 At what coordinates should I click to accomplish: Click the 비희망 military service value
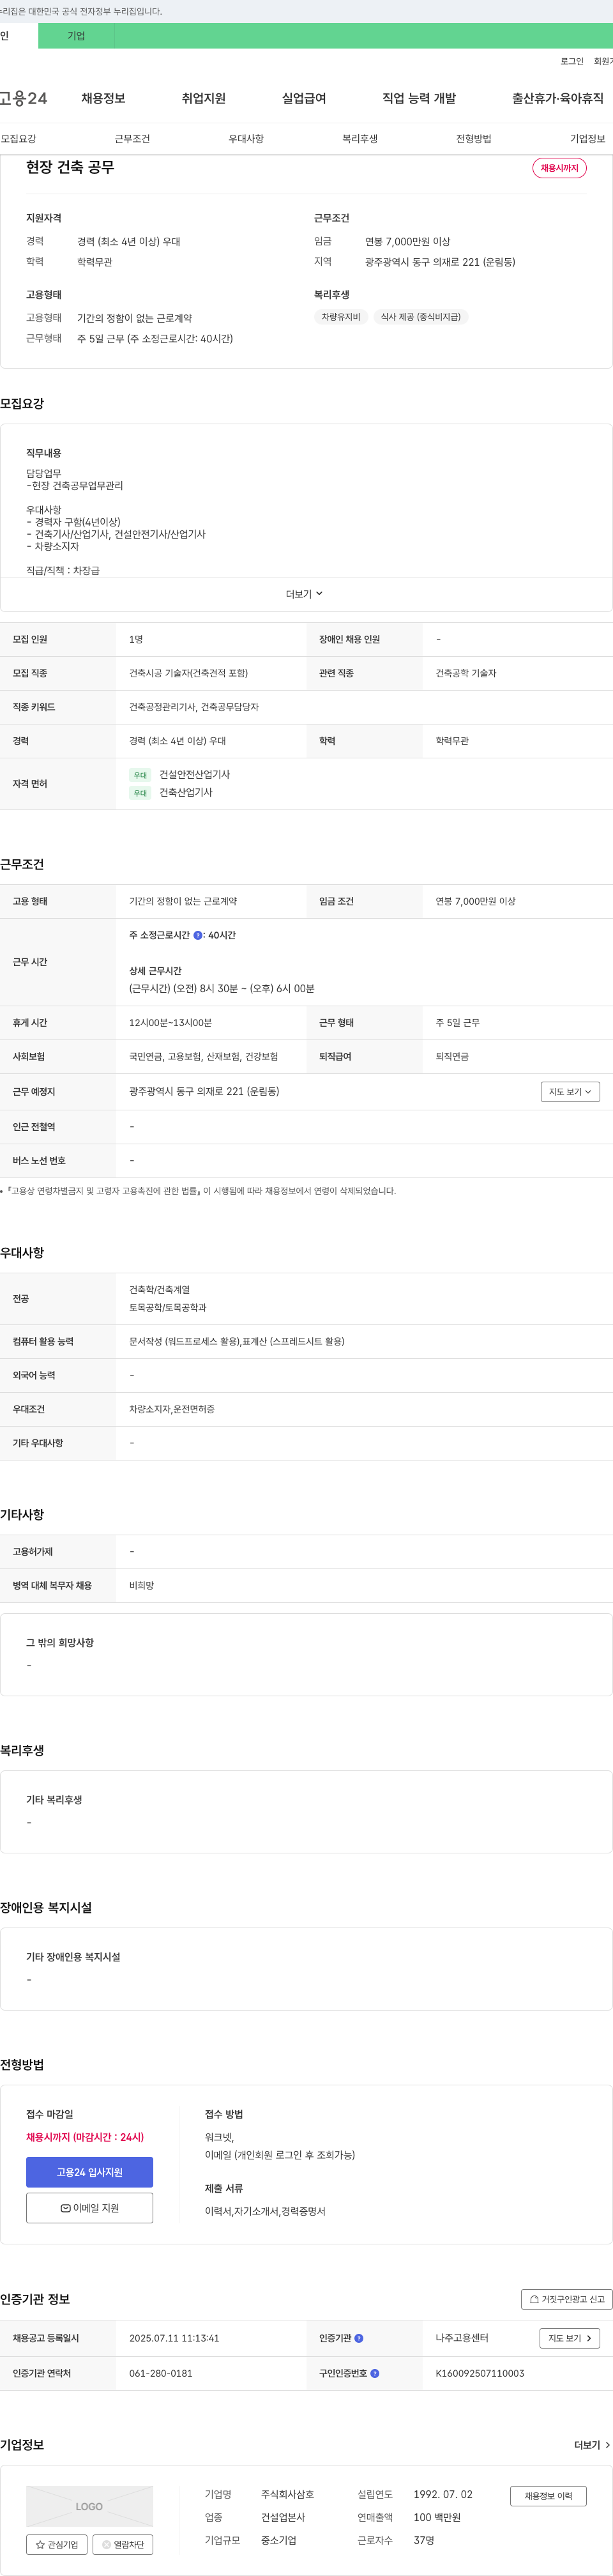point(142,1586)
